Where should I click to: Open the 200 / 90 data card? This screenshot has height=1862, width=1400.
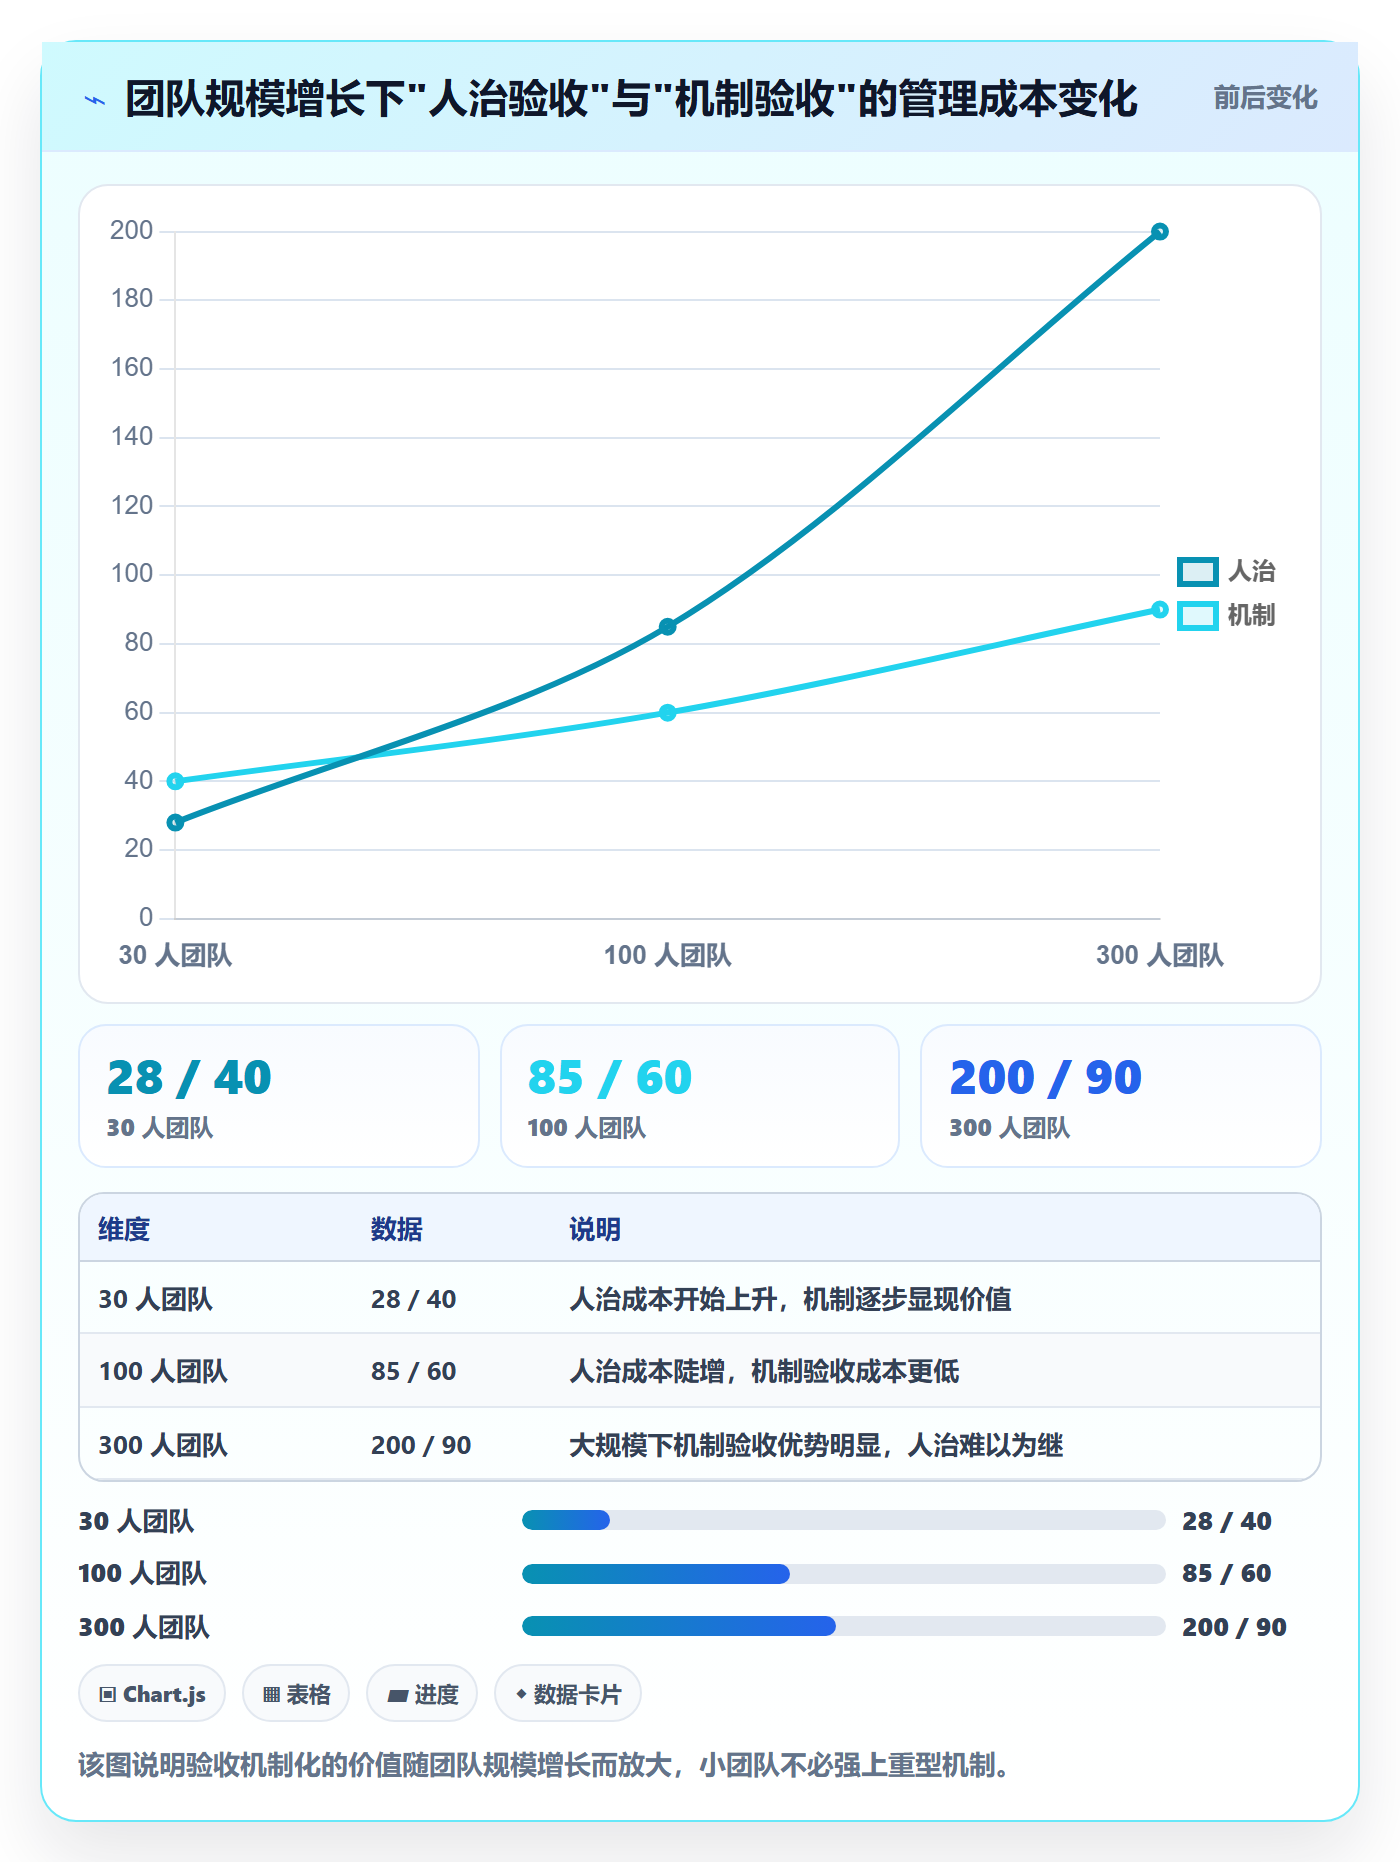(1121, 1096)
